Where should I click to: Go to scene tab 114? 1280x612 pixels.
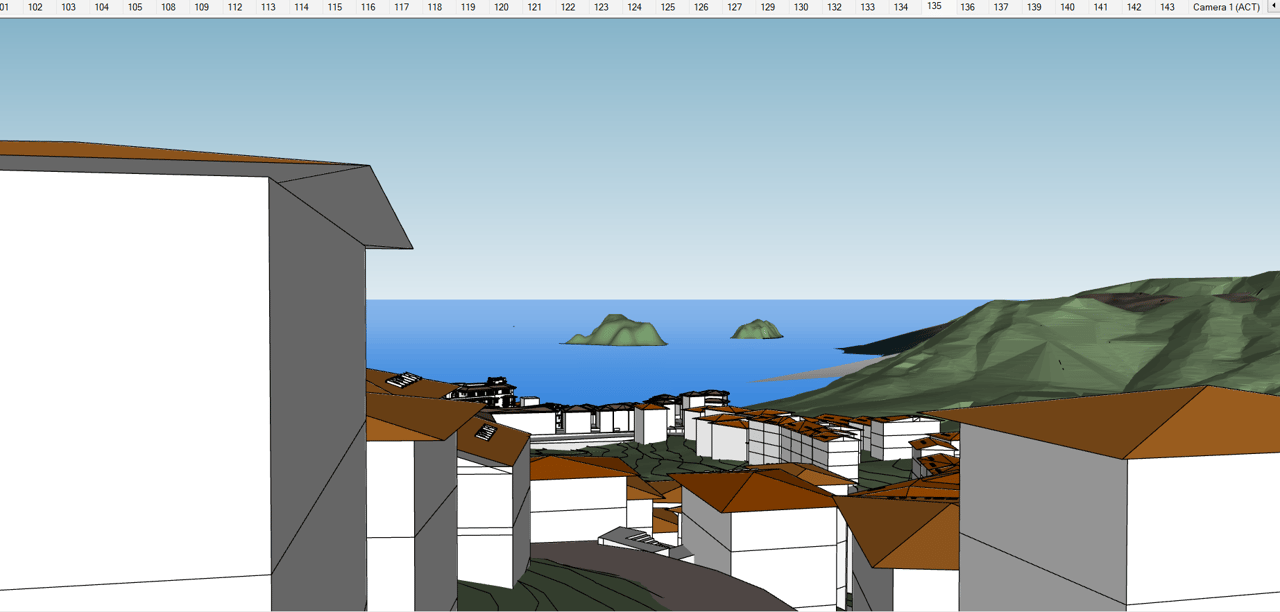301,7
